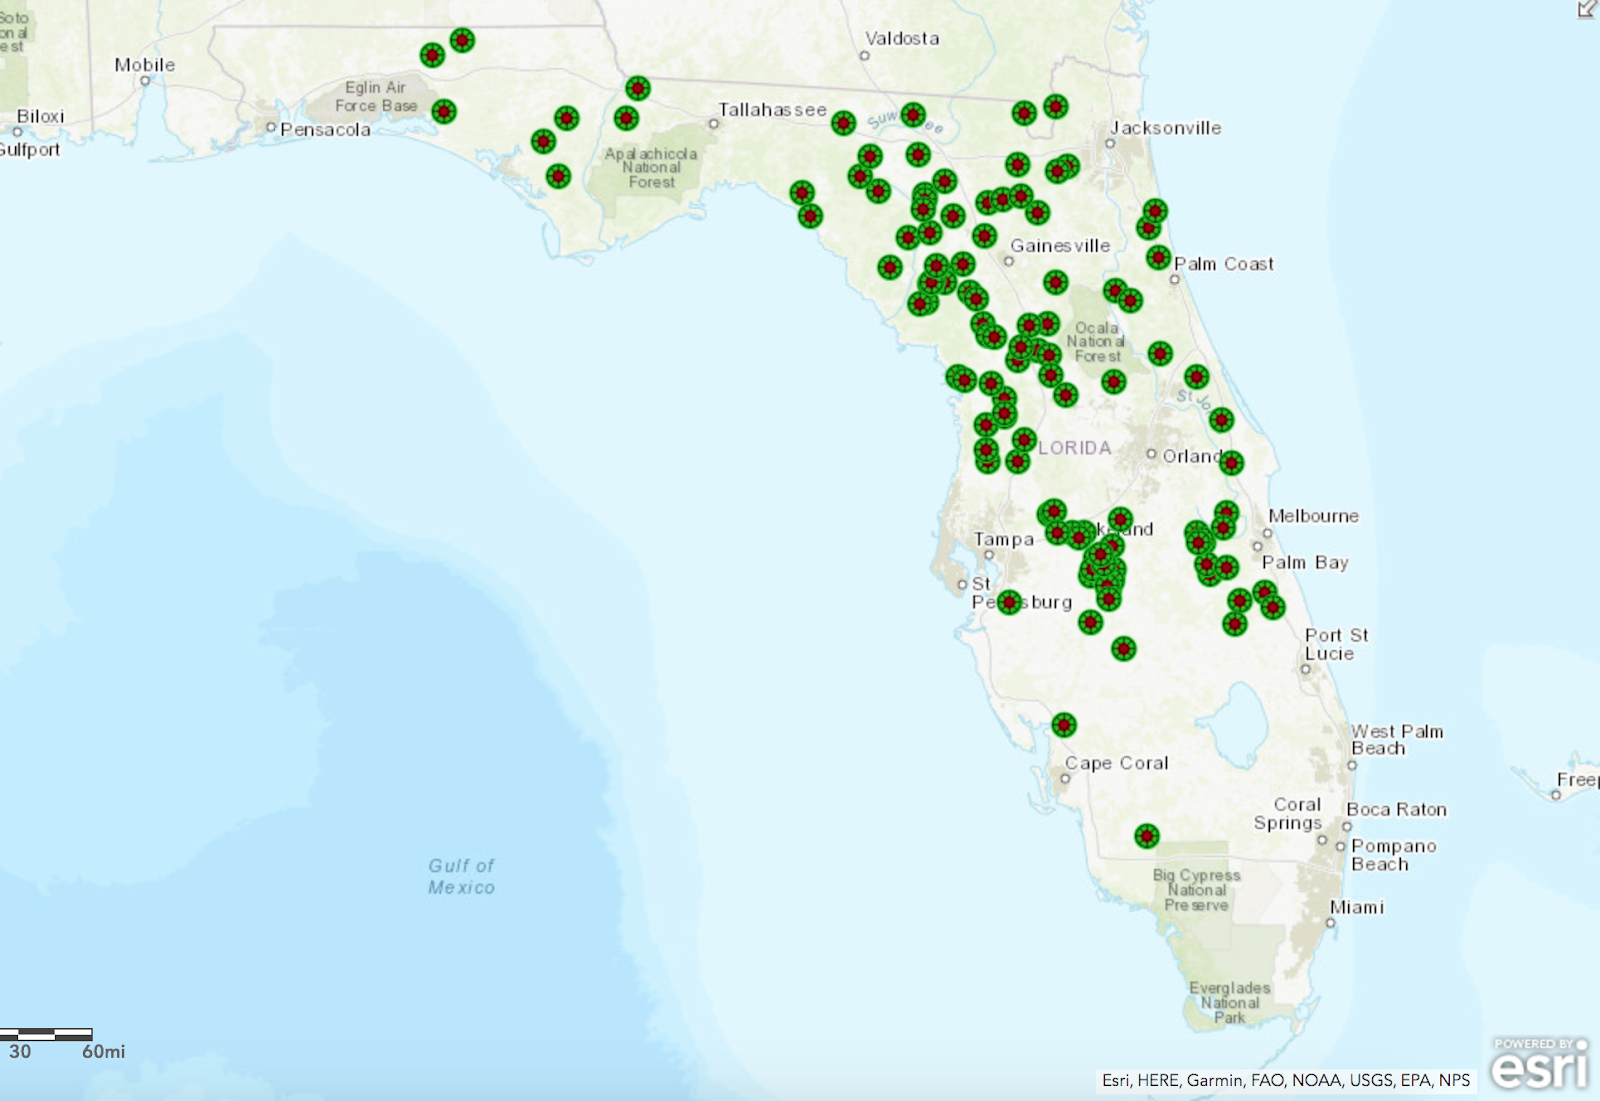This screenshot has height=1101, width=1600.
Task: Click the Powered by esri logo
Action: click(1538, 1062)
